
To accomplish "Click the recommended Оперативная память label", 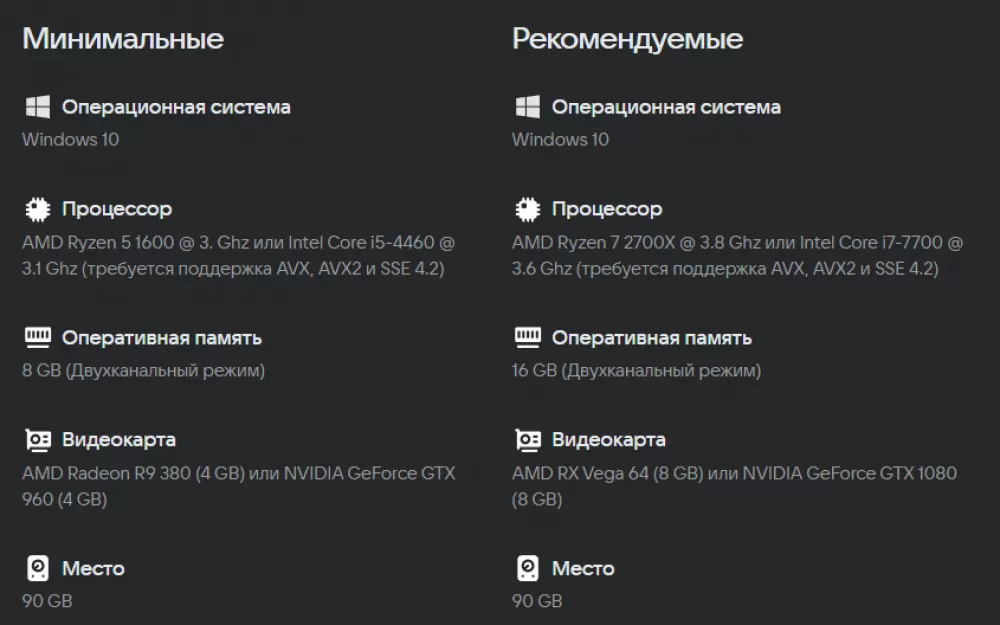I will pyautogui.click(x=652, y=338).
